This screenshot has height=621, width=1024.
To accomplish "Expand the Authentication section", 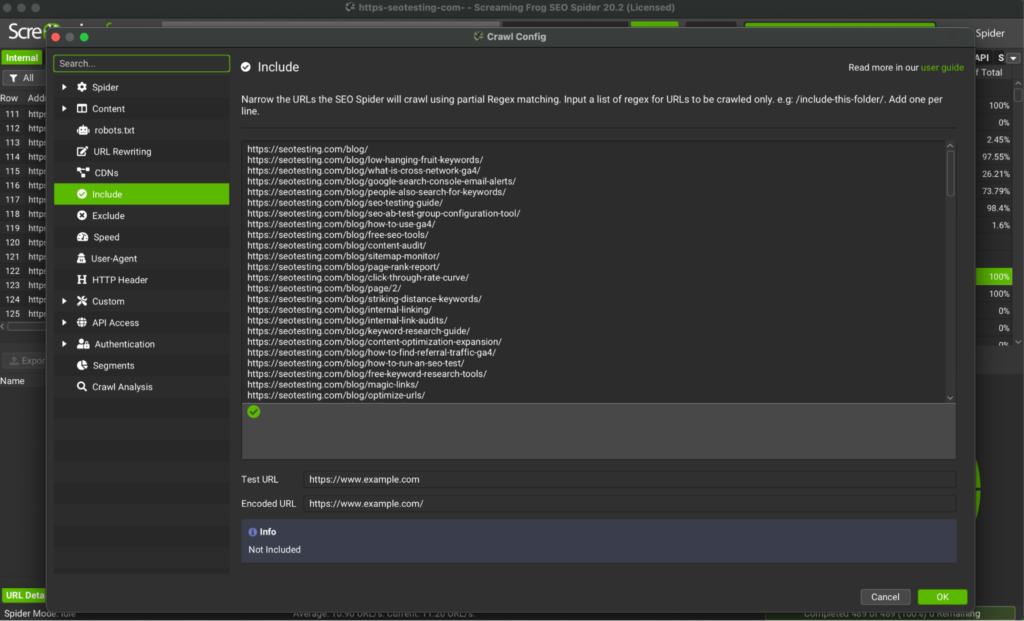I will coord(65,344).
